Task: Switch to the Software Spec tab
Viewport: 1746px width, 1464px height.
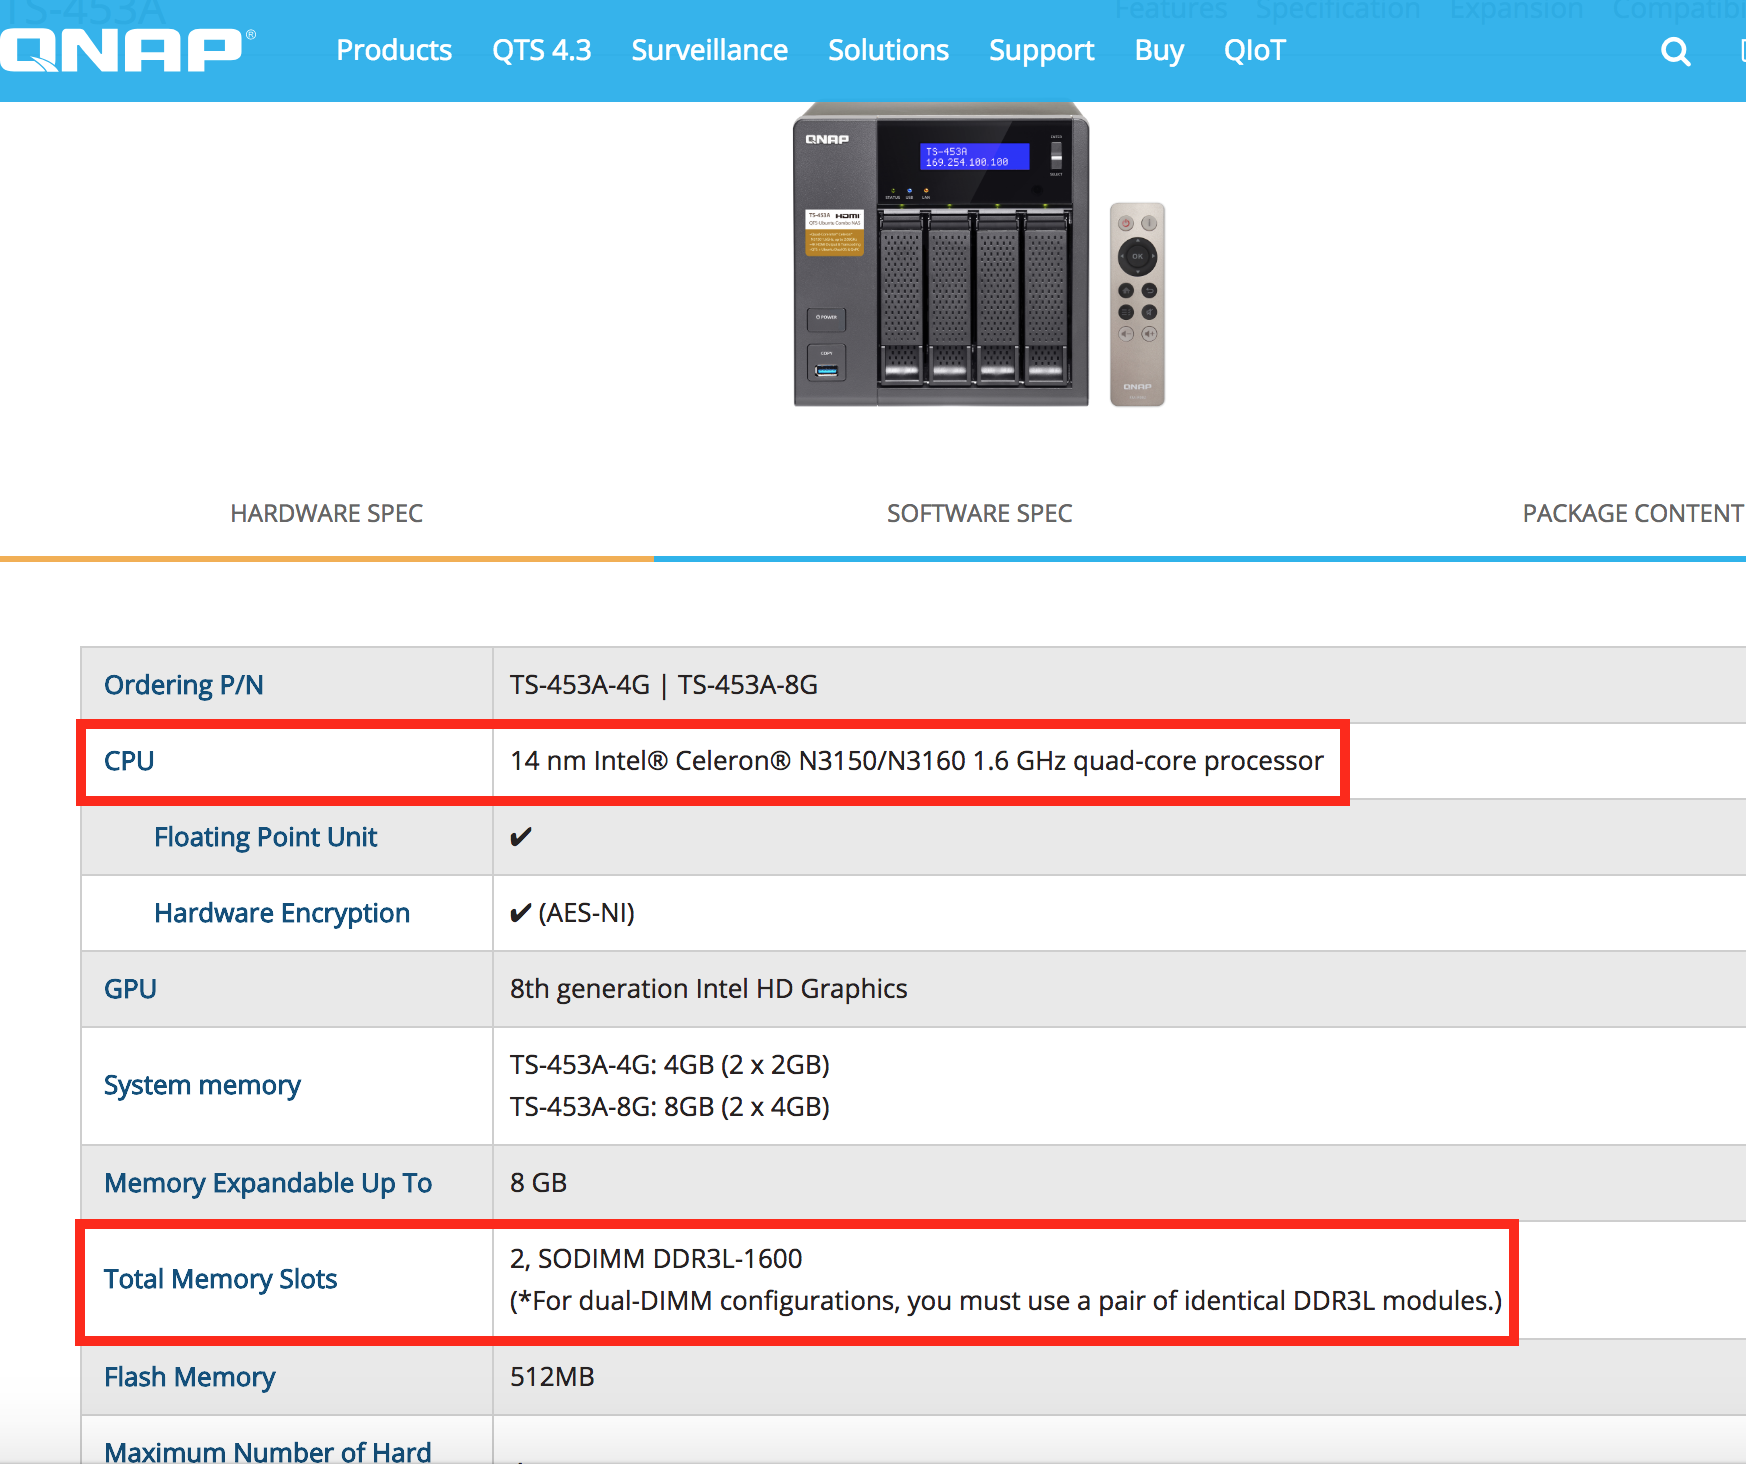Action: [x=979, y=513]
